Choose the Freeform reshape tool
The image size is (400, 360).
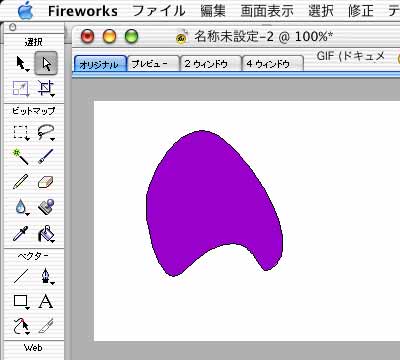click(x=21, y=326)
